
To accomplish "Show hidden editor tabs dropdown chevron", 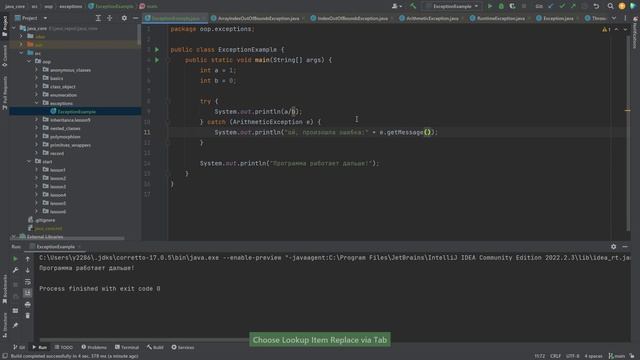I will coord(614,18).
